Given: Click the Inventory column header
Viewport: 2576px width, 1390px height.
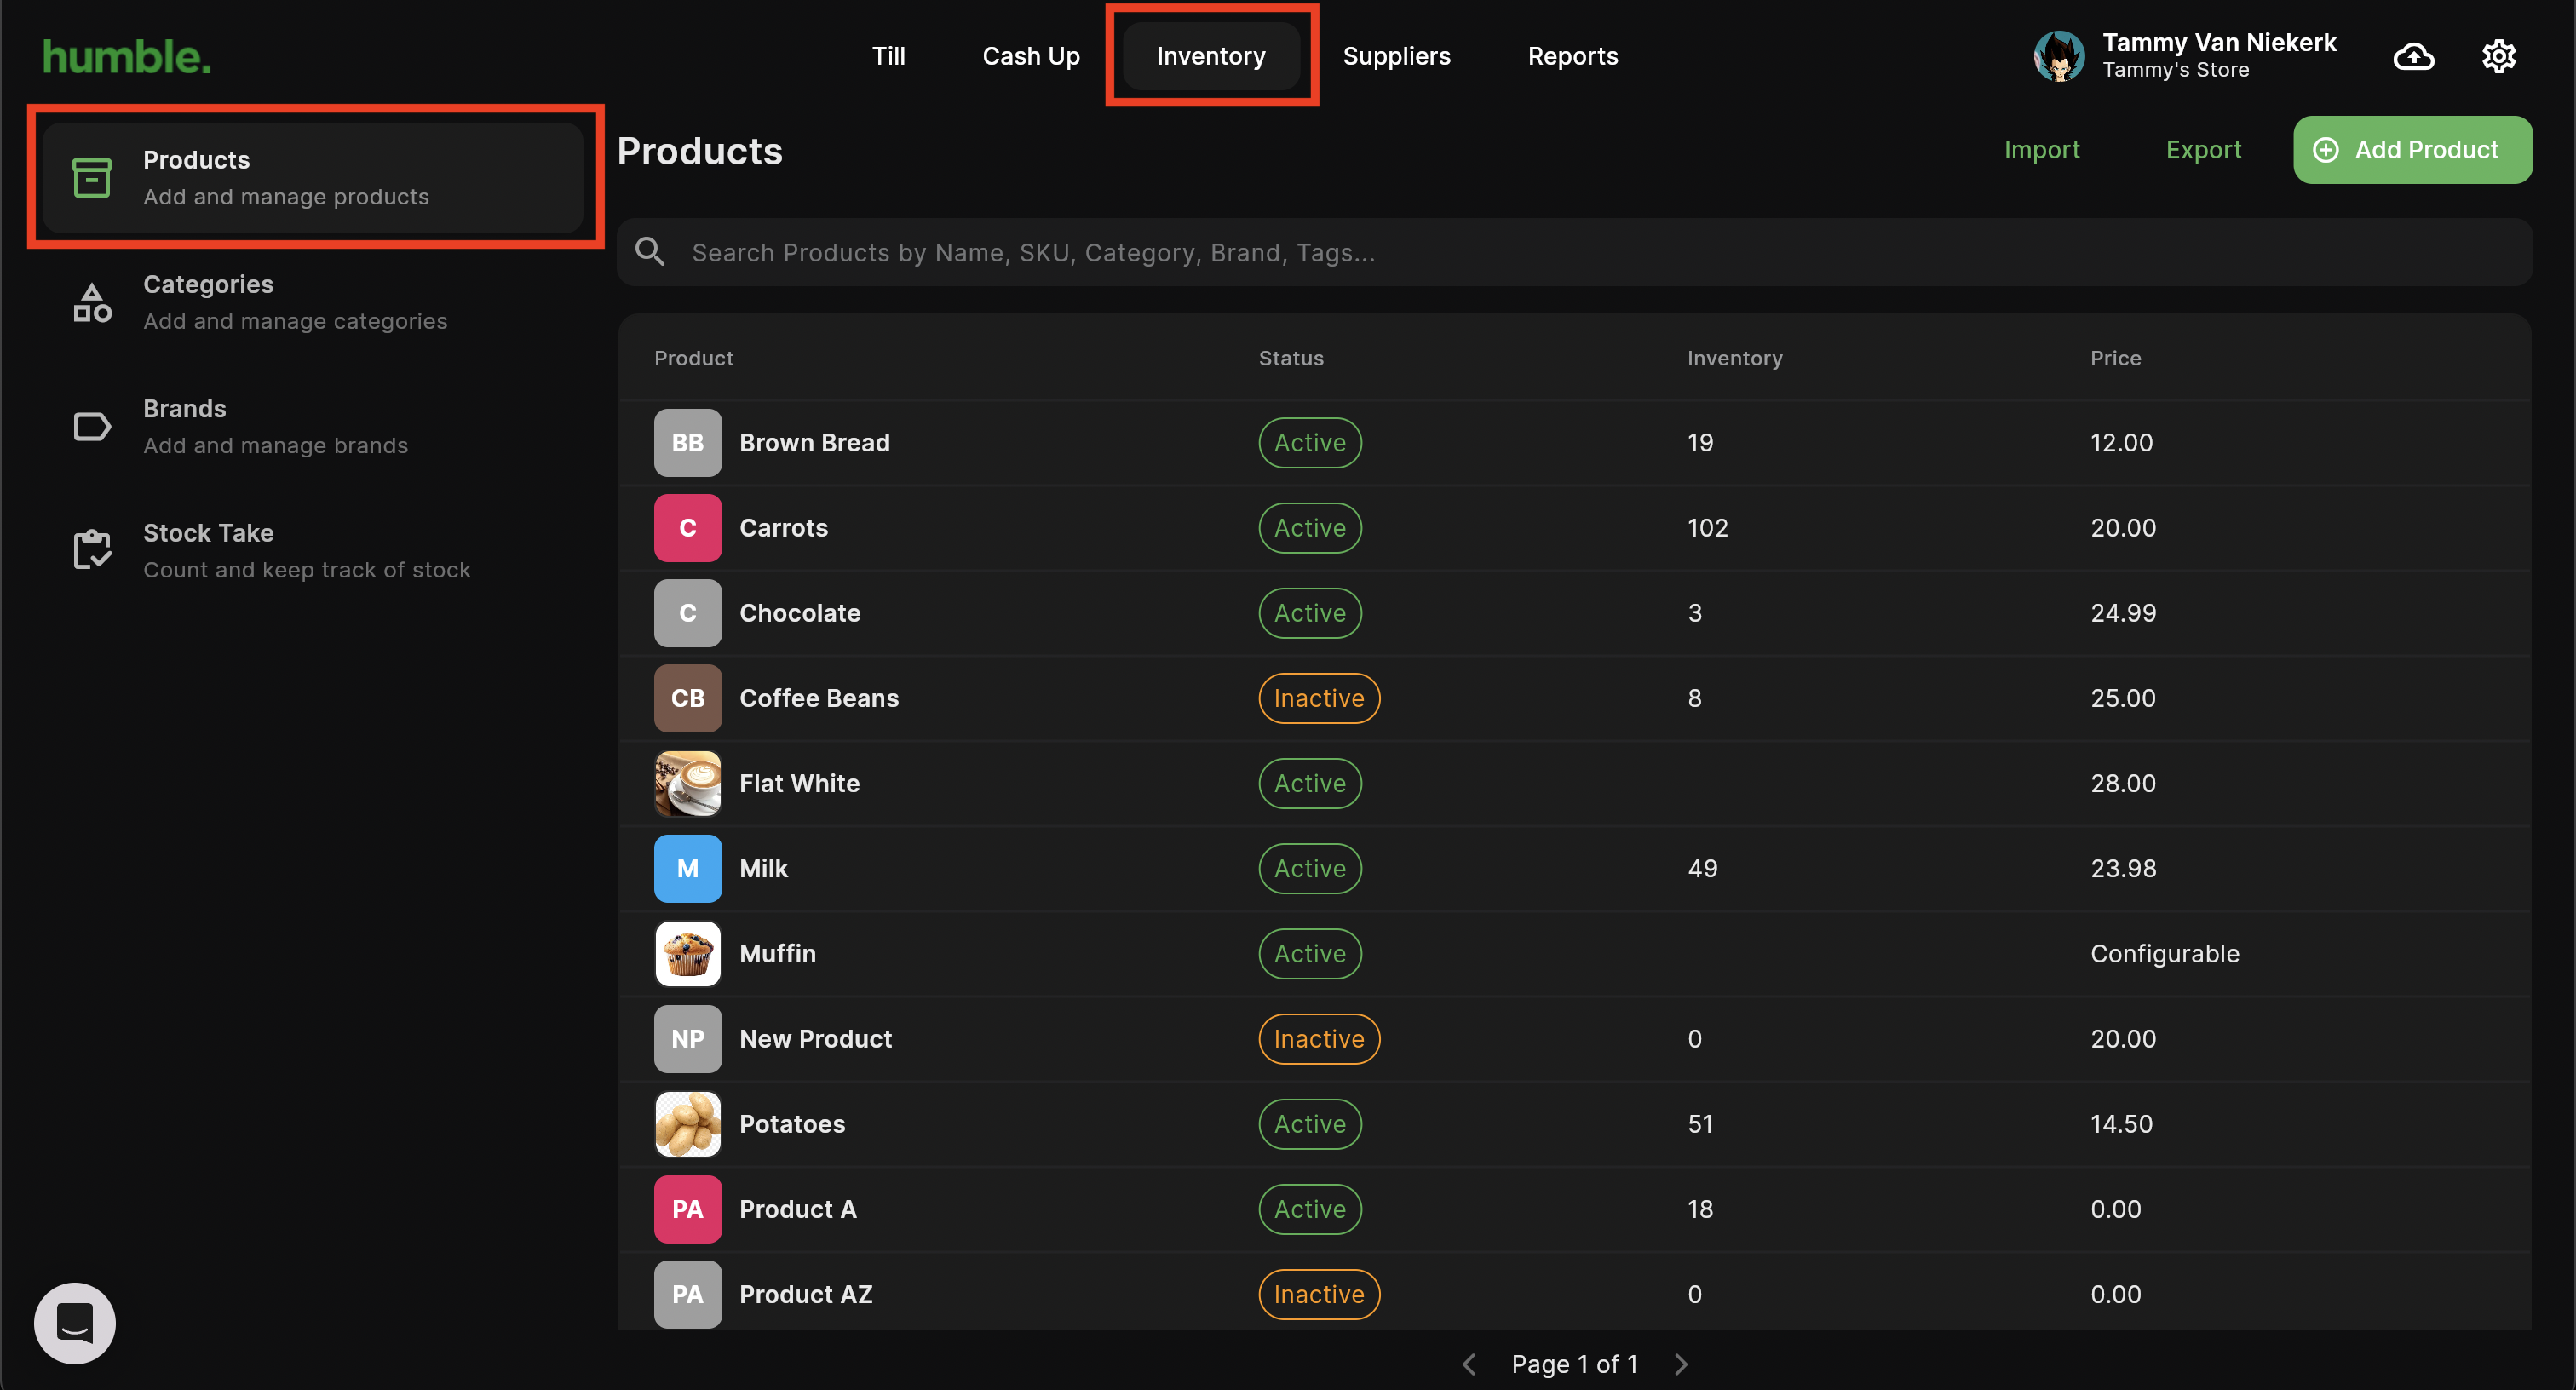Looking at the screenshot, I should pyautogui.click(x=1734, y=358).
